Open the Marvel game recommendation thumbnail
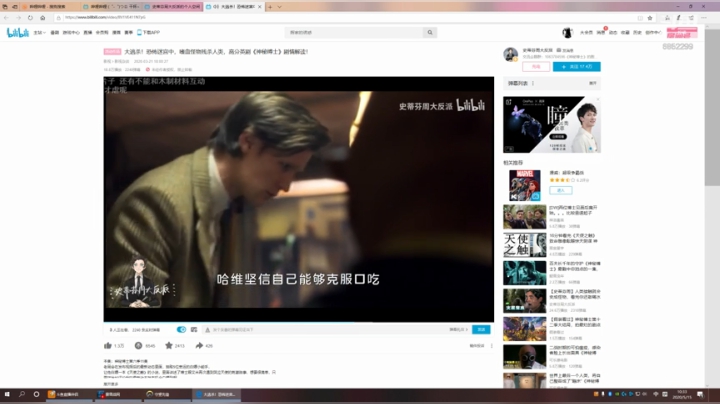 (524, 185)
